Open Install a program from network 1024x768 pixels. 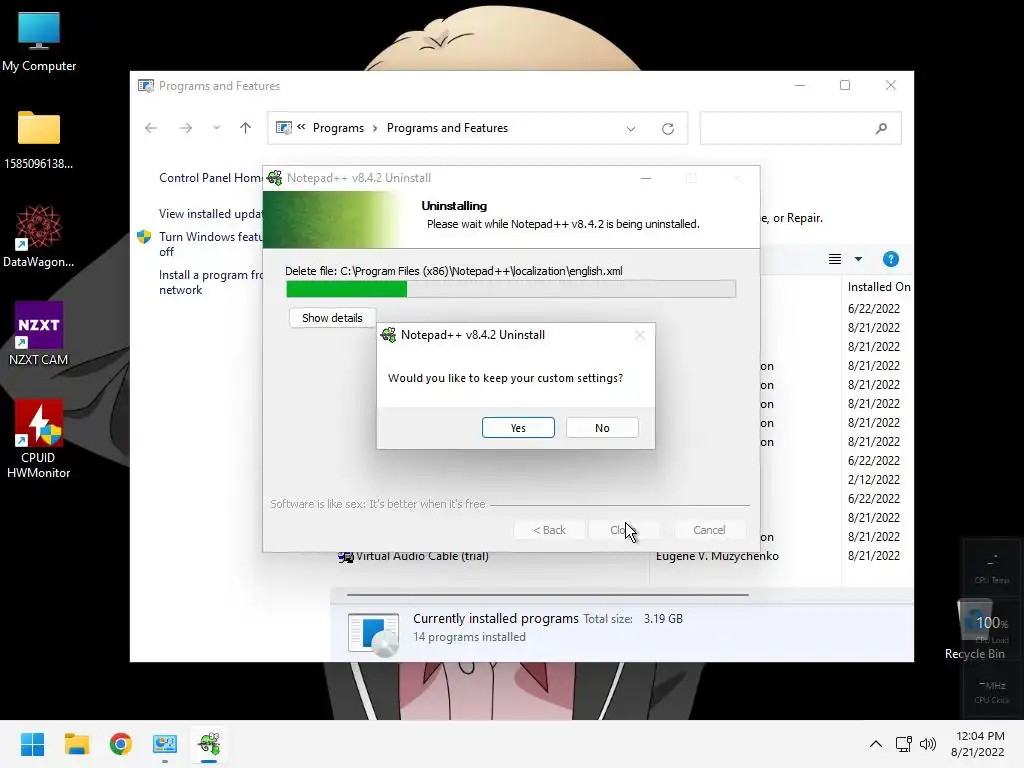pyautogui.click(x=210, y=282)
